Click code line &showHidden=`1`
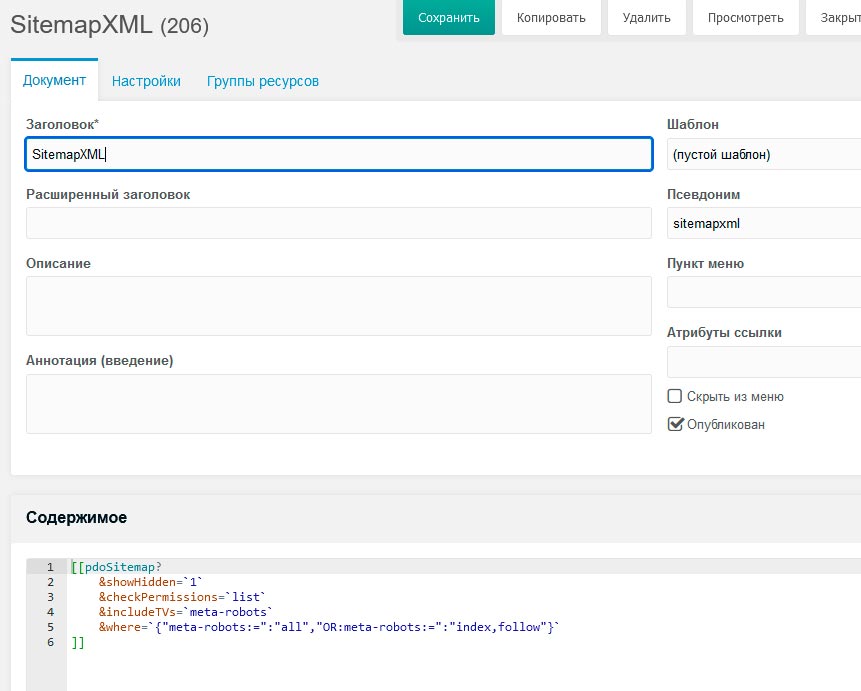The height and width of the screenshot is (691, 861). [x=151, y=582]
